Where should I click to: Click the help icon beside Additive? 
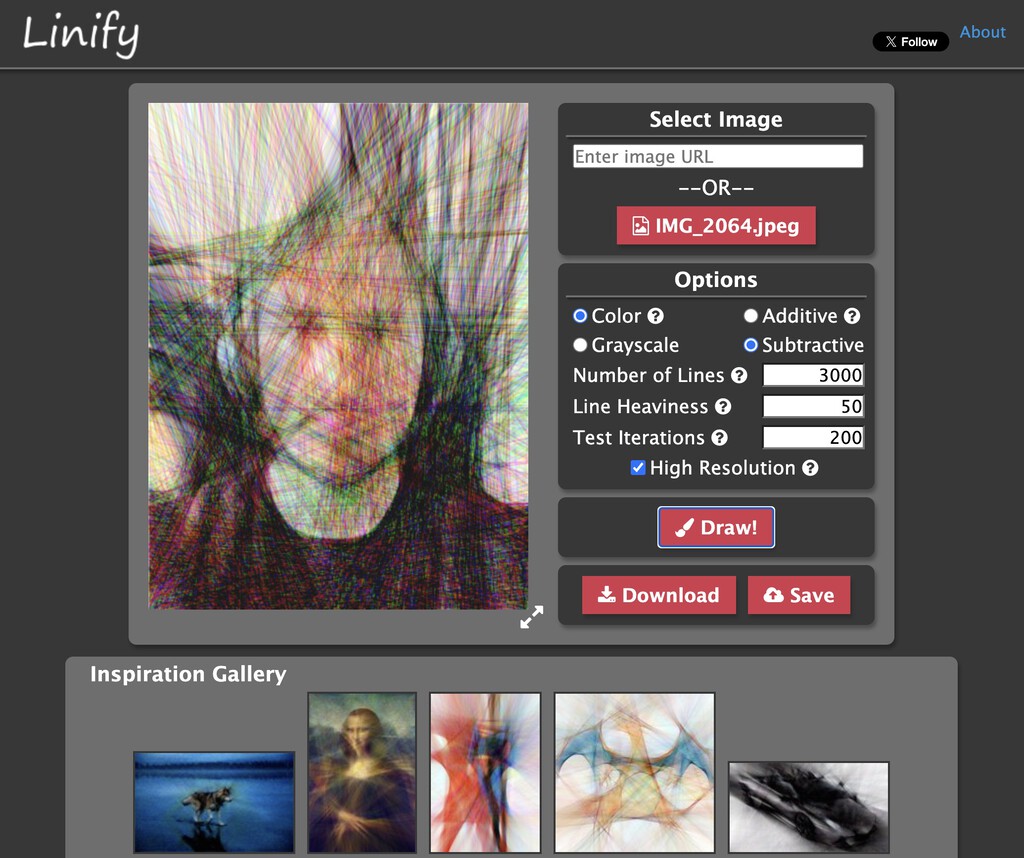click(852, 316)
